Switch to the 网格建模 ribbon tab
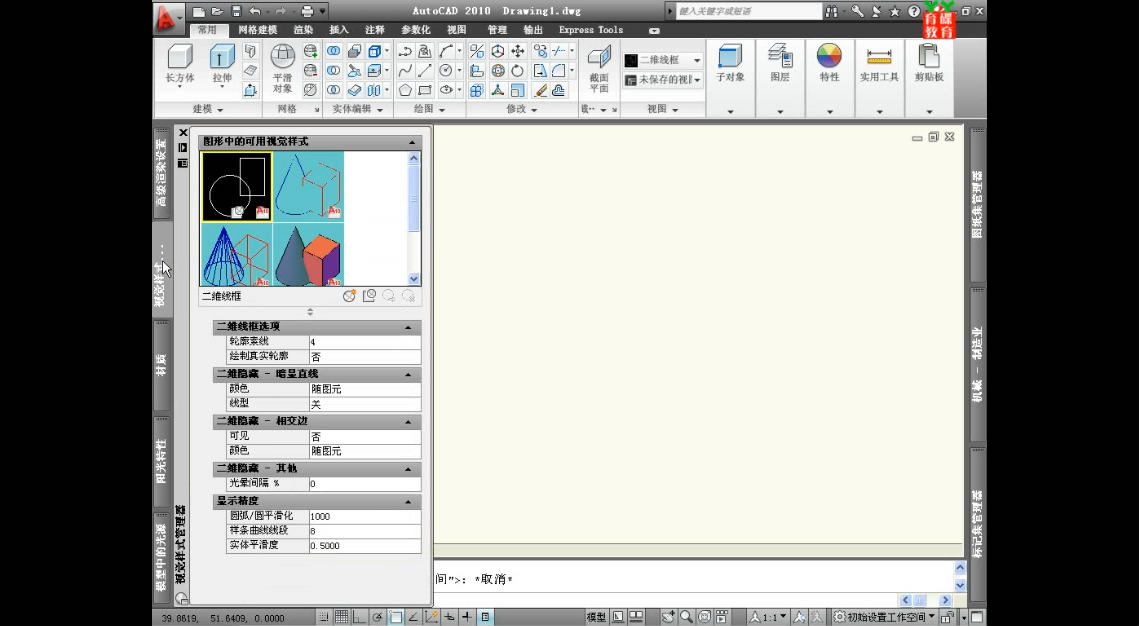Image resolution: width=1139 pixels, height=626 pixels. click(x=258, y=30)
